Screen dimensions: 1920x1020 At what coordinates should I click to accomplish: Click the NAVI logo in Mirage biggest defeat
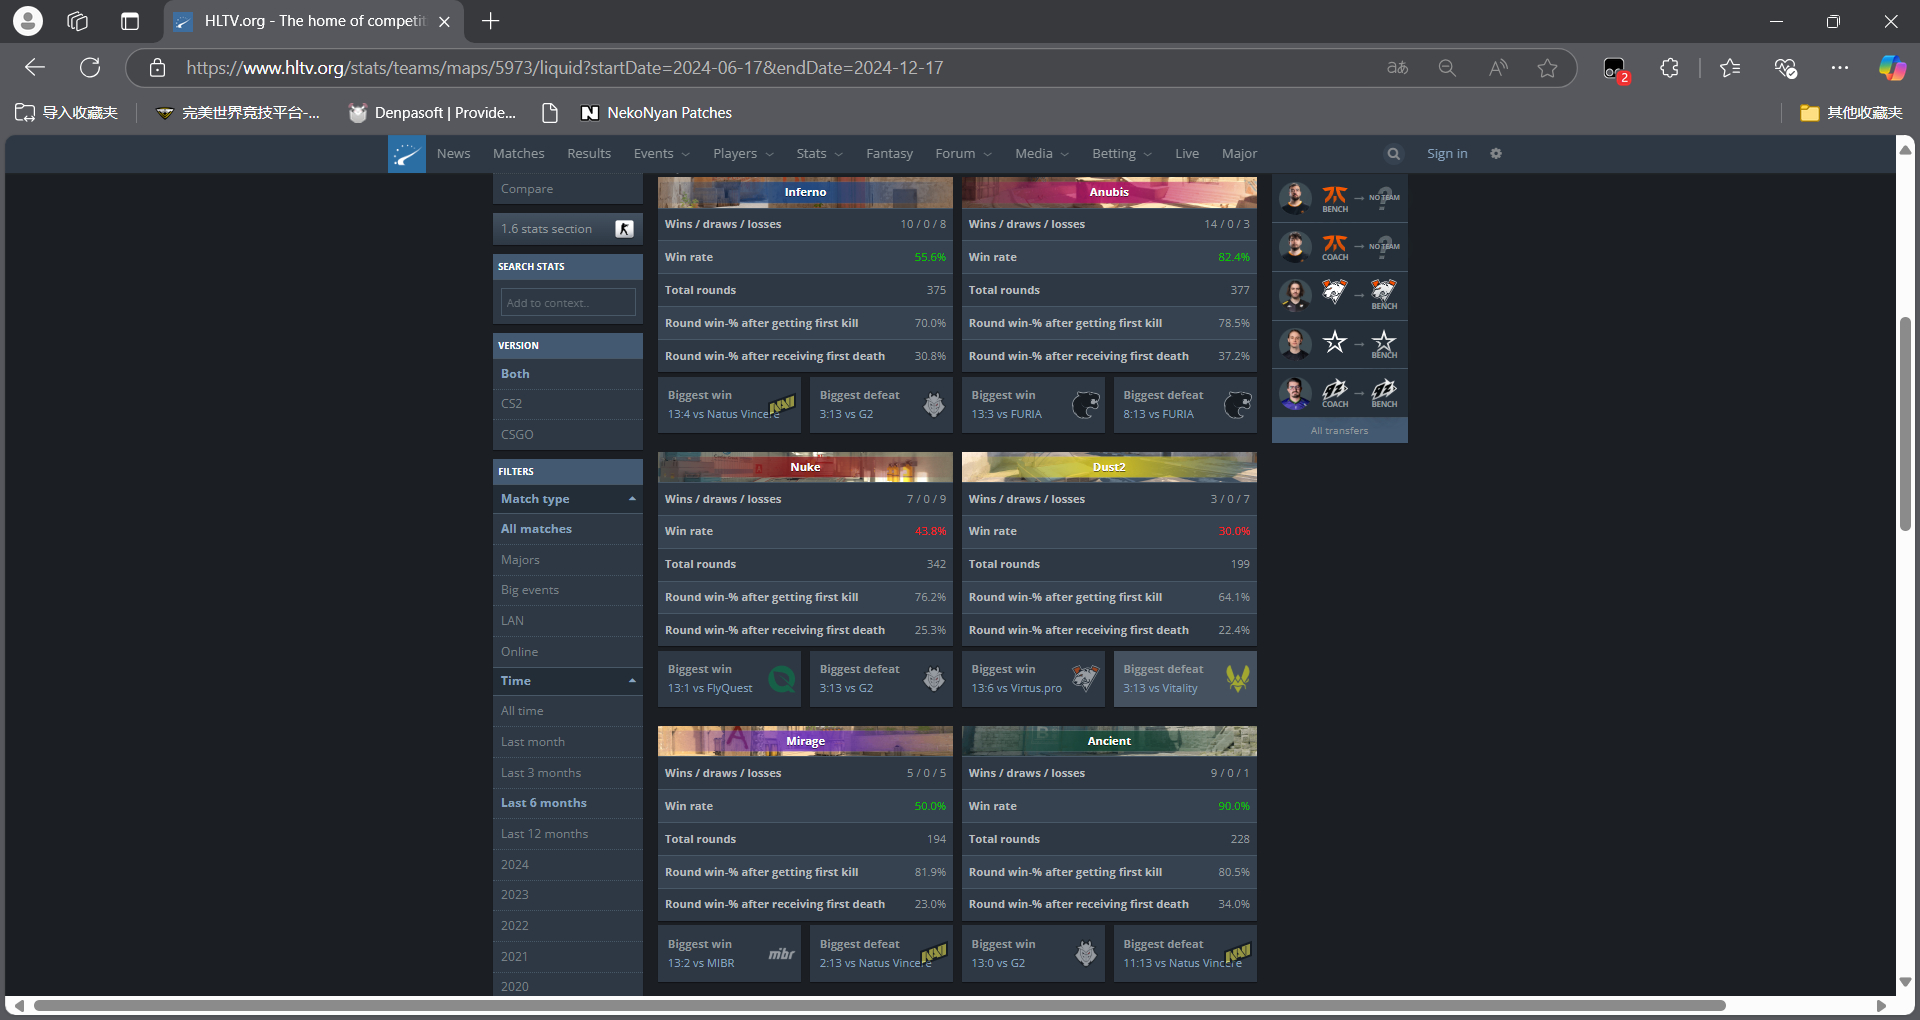pyautogui.click(x=934, y=954)
